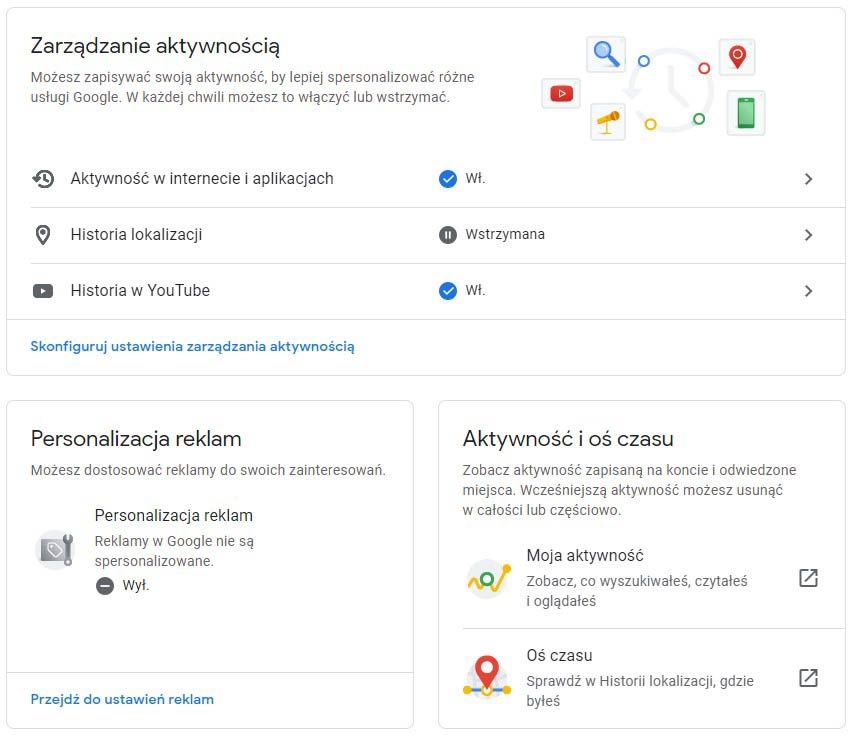This screenshot has height=735, width=853.
Task: Click Wł. status for Historia w YouTube
Action: (475, 291)
